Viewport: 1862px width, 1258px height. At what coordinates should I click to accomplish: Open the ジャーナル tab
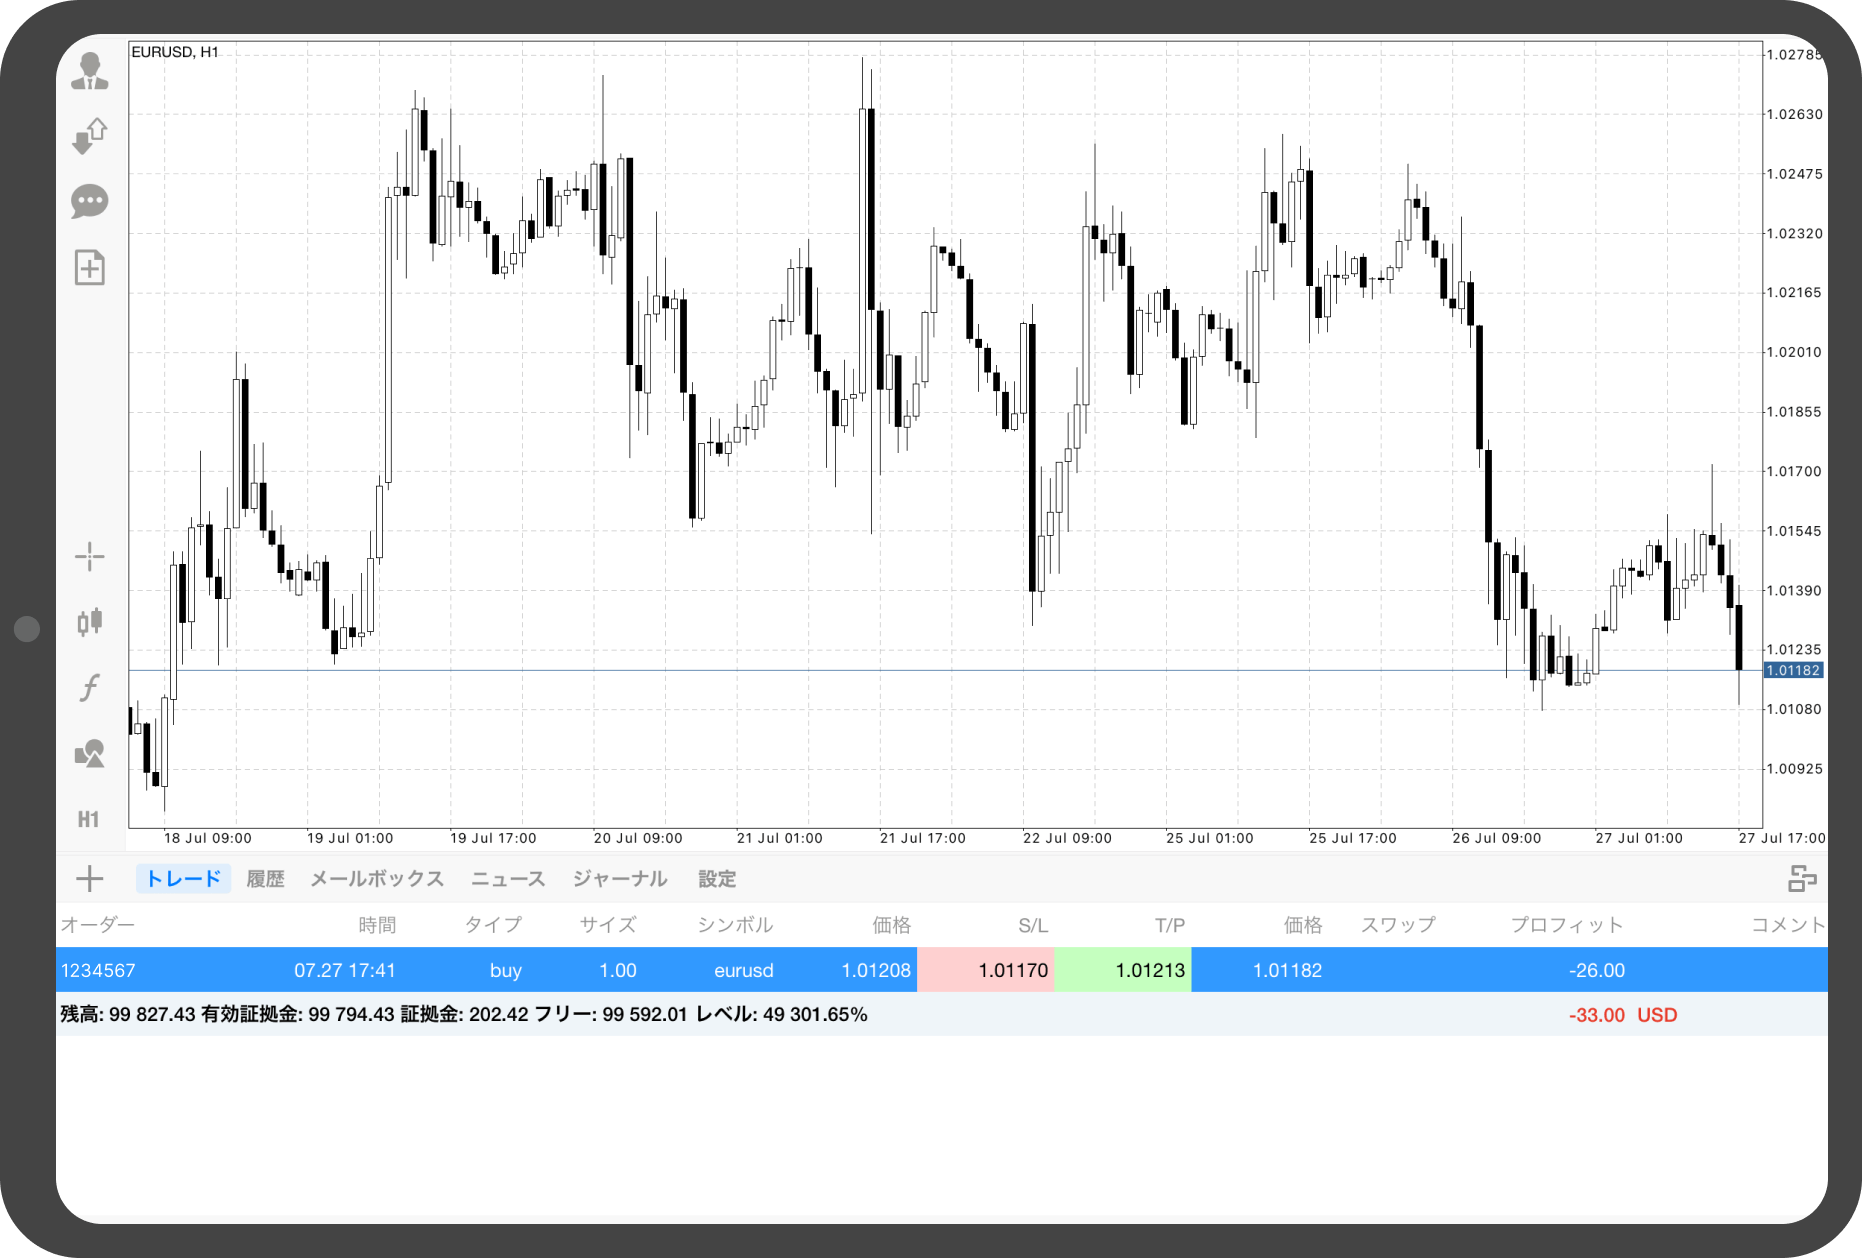click(x=620, y=879)
